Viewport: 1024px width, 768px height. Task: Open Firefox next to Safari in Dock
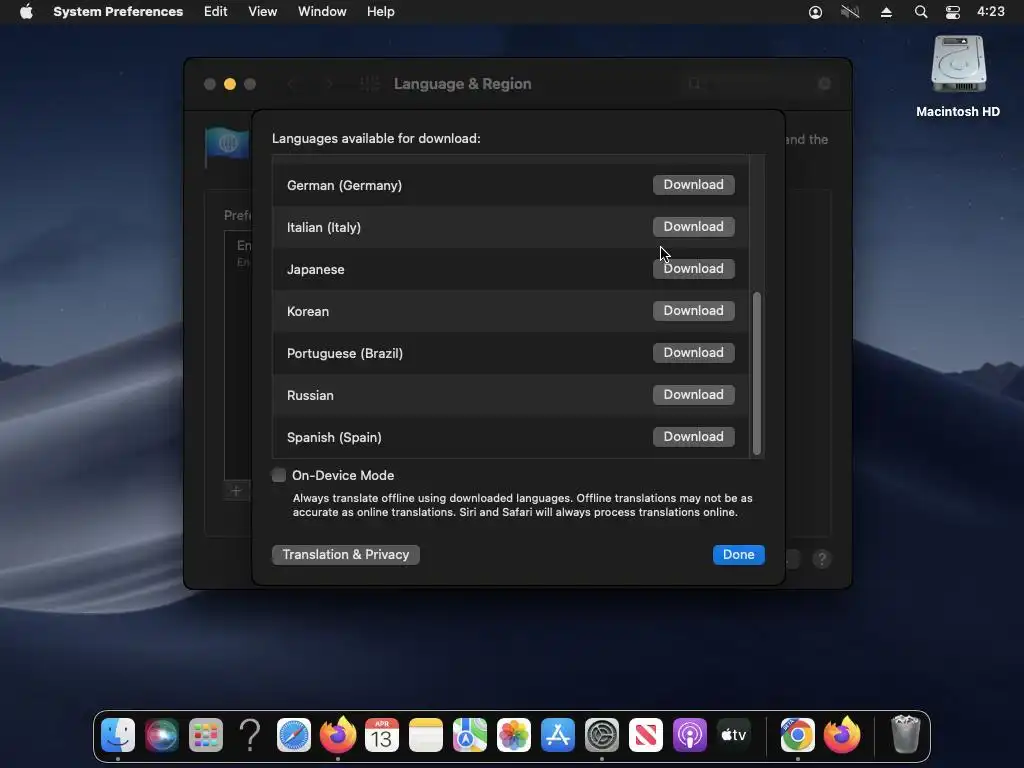tap(338, 735)
